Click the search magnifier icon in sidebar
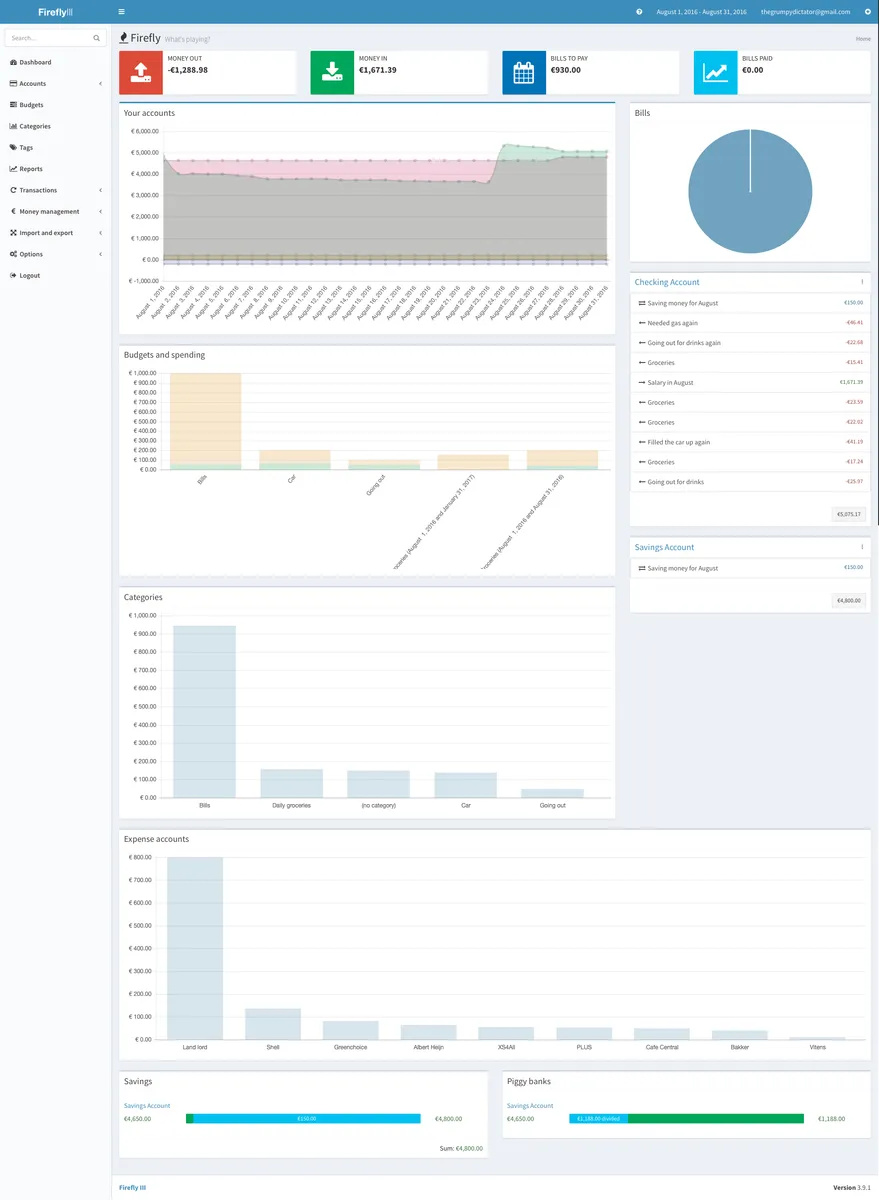879x1200 pixels. (x=97, y=38)
